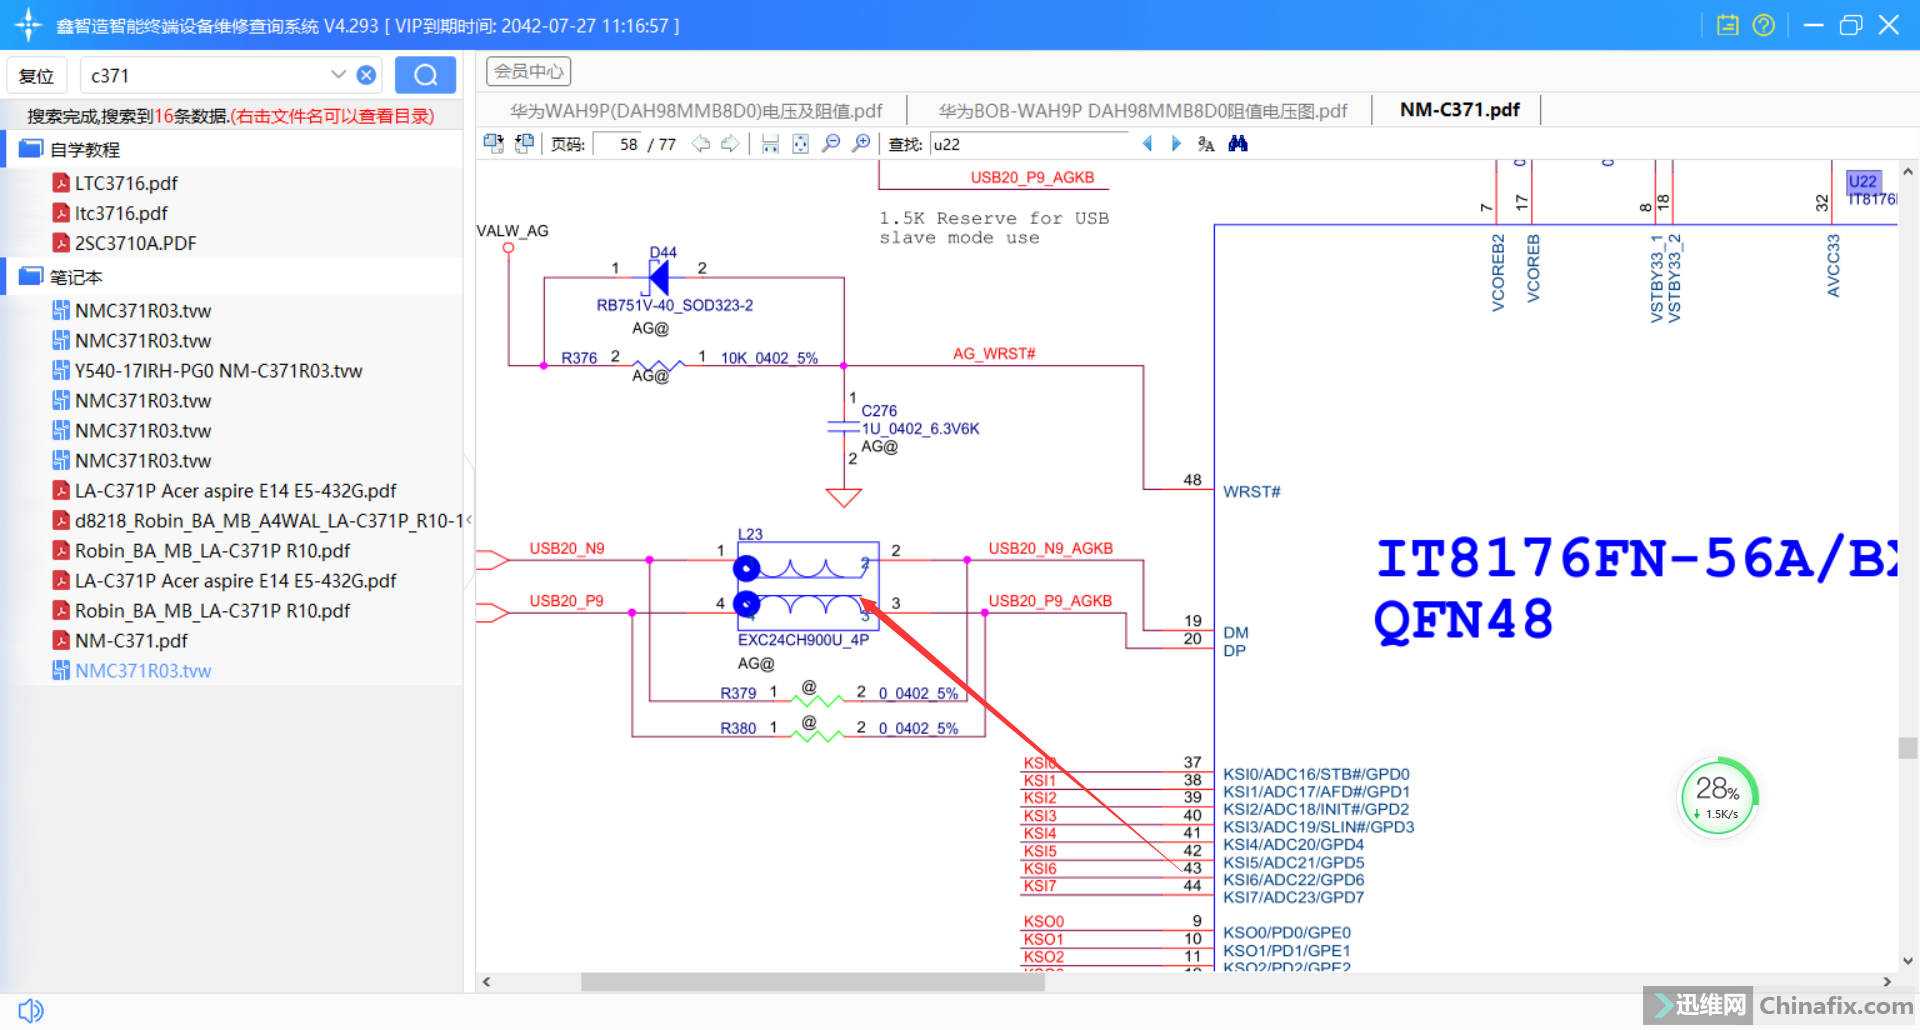The width and height of the screenshot is (1920, 1030).
Task: Zoom out with the minus magnifier
Action: pyautogui.click(x=830, y=144)
